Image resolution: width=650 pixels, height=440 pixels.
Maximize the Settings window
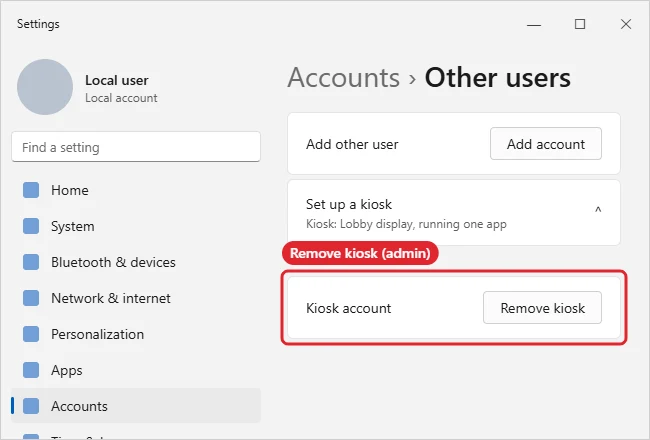click(580, 24)
